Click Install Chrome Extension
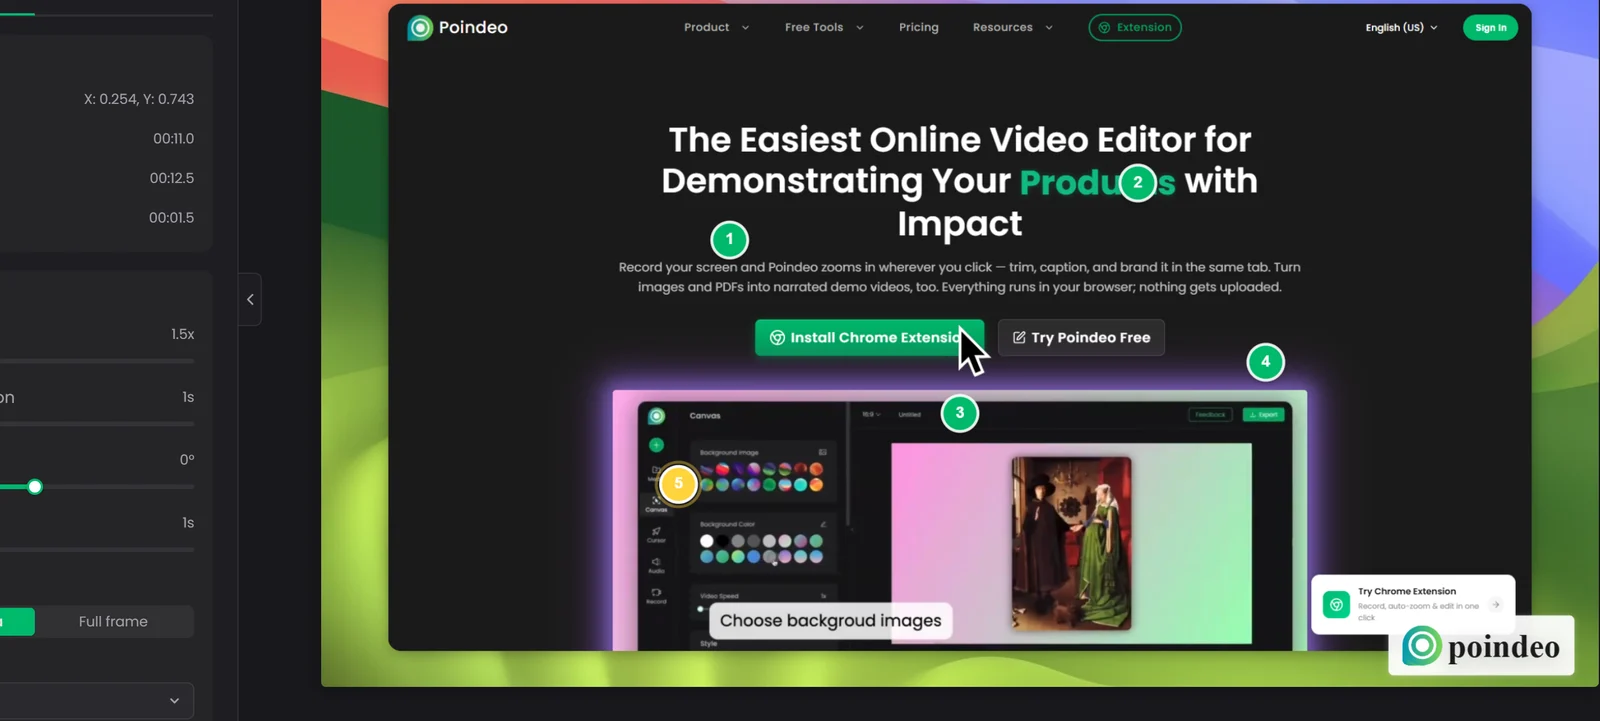Viewport: 1600px width, 721px height. point(869,337)
